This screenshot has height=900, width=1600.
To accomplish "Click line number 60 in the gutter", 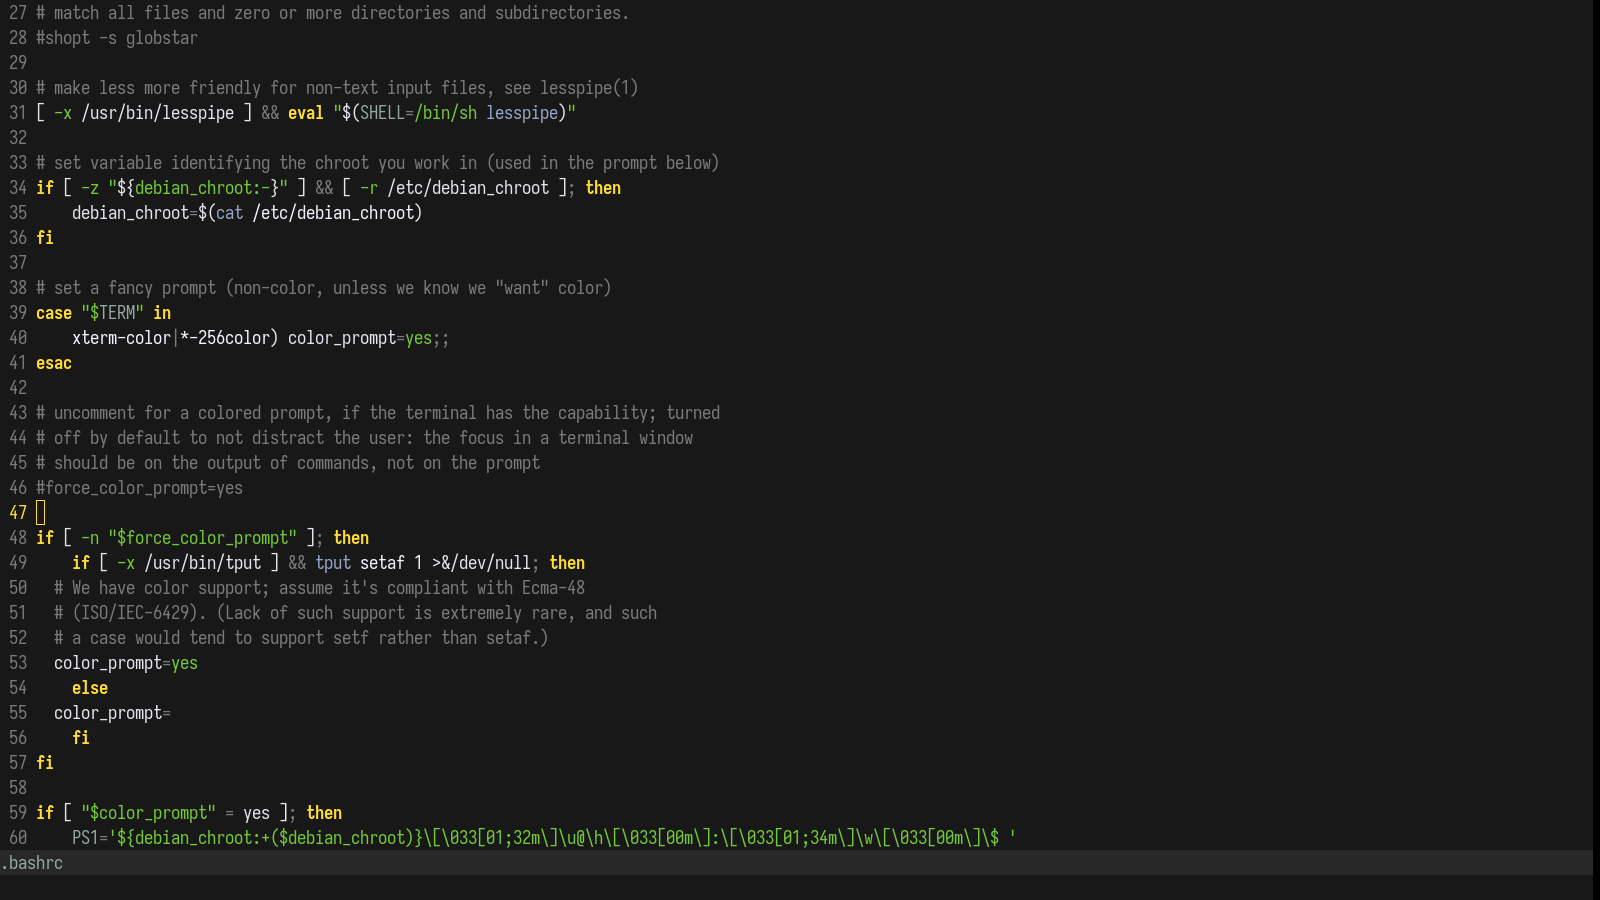I will pyautogui.click(x=18, y=838).
